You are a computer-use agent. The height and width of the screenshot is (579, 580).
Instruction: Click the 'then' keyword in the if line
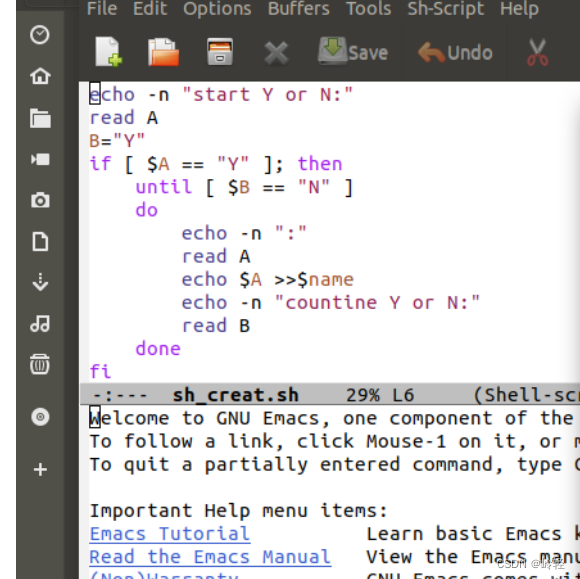320,164
